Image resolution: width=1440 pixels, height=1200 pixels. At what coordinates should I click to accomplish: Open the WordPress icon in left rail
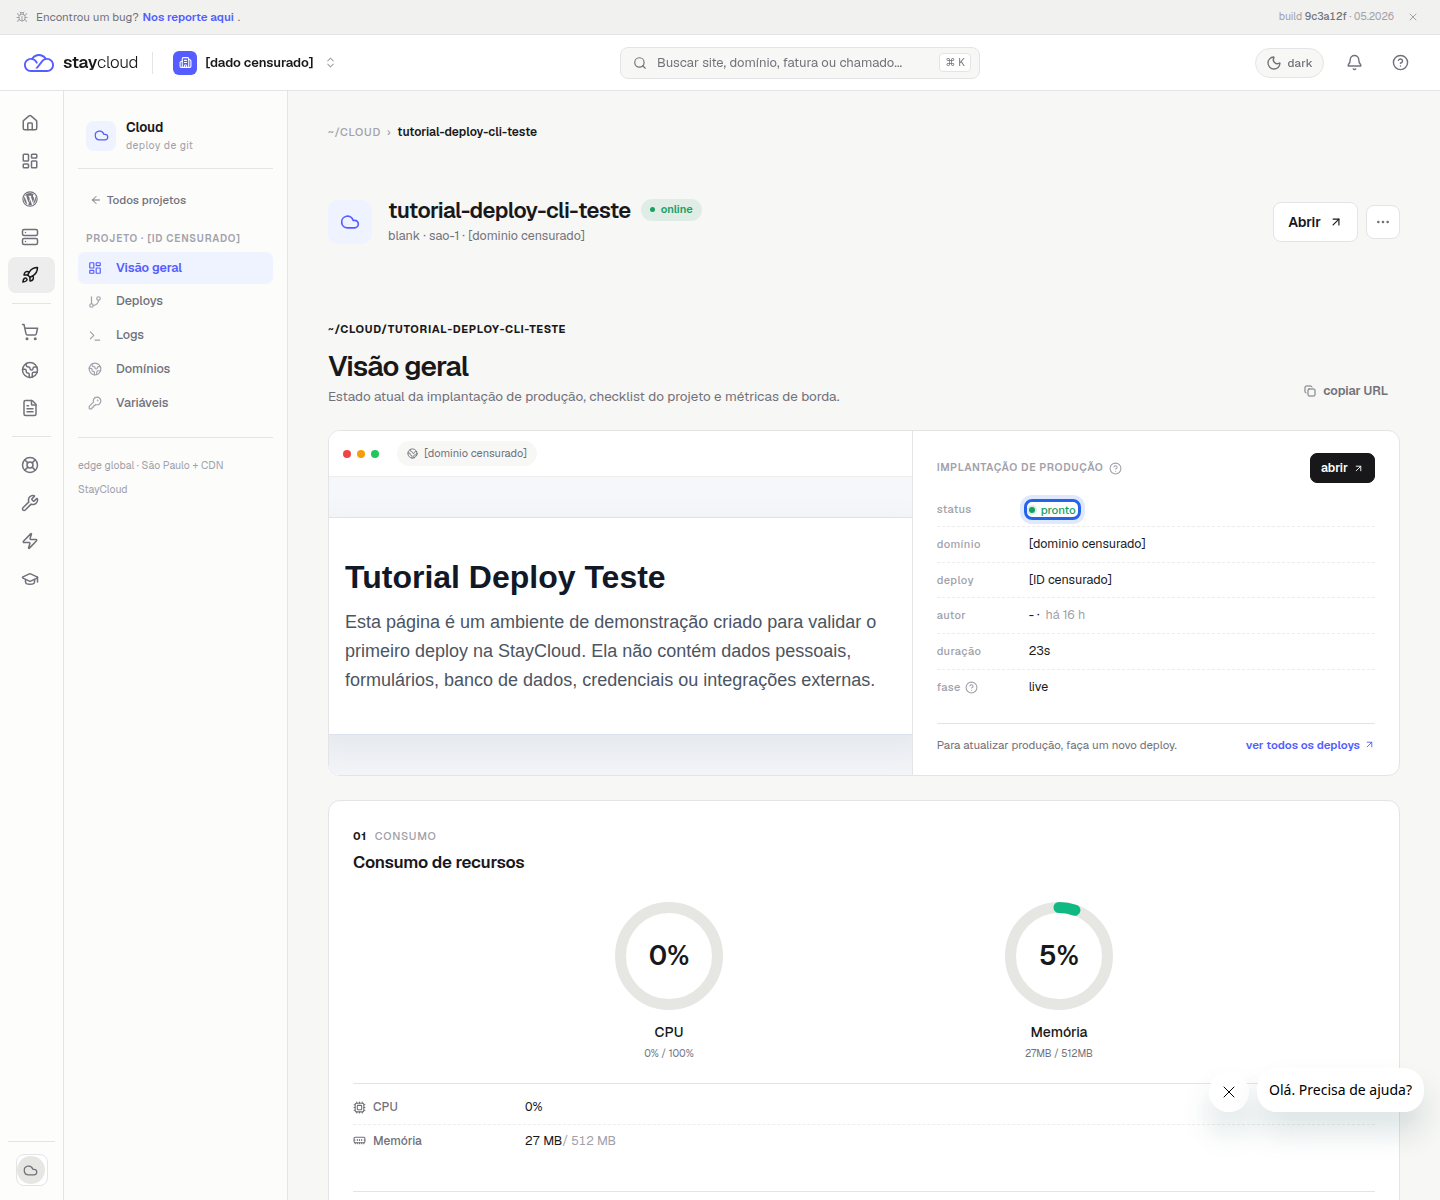tap(30, 199)
